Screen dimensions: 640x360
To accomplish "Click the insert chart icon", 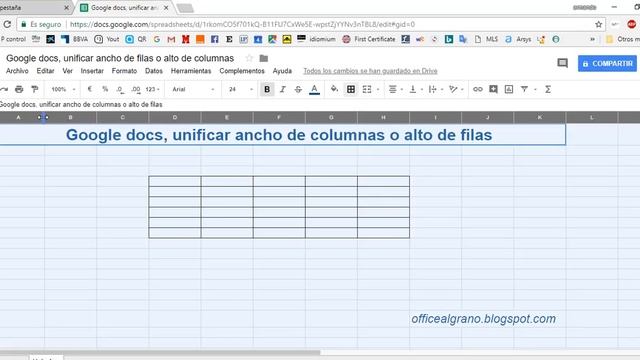I will (x=509, y=89).
